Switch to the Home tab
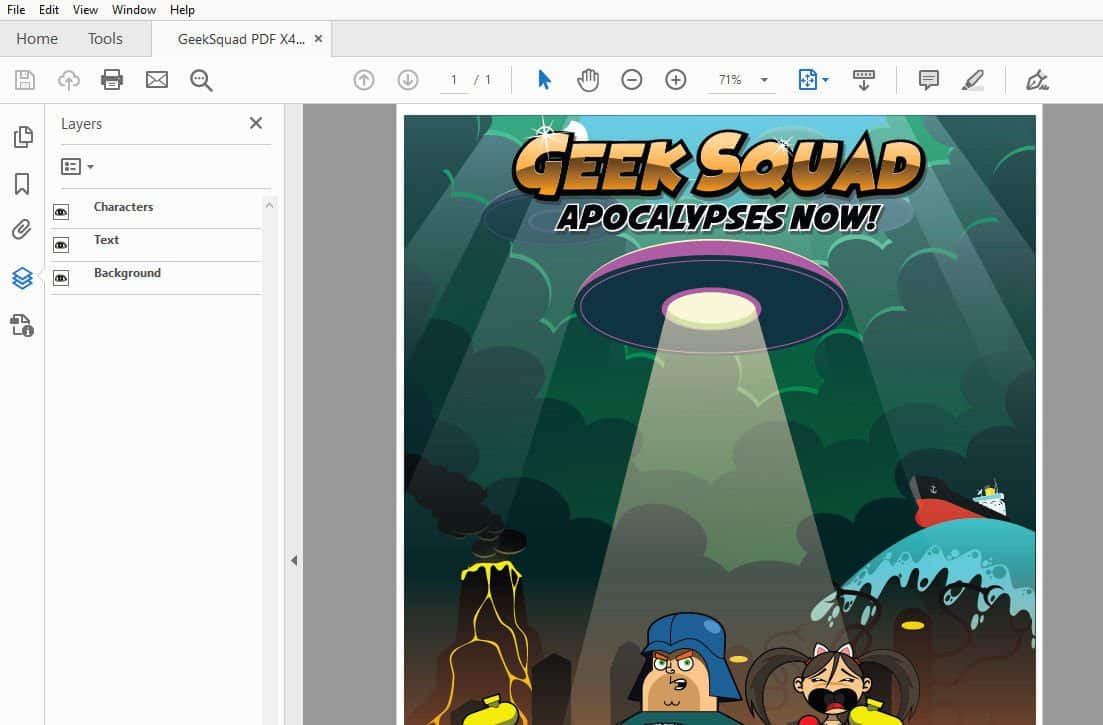Image resolution: width=1103 pixels, height=725 pixels. click(x=36, y=38)
